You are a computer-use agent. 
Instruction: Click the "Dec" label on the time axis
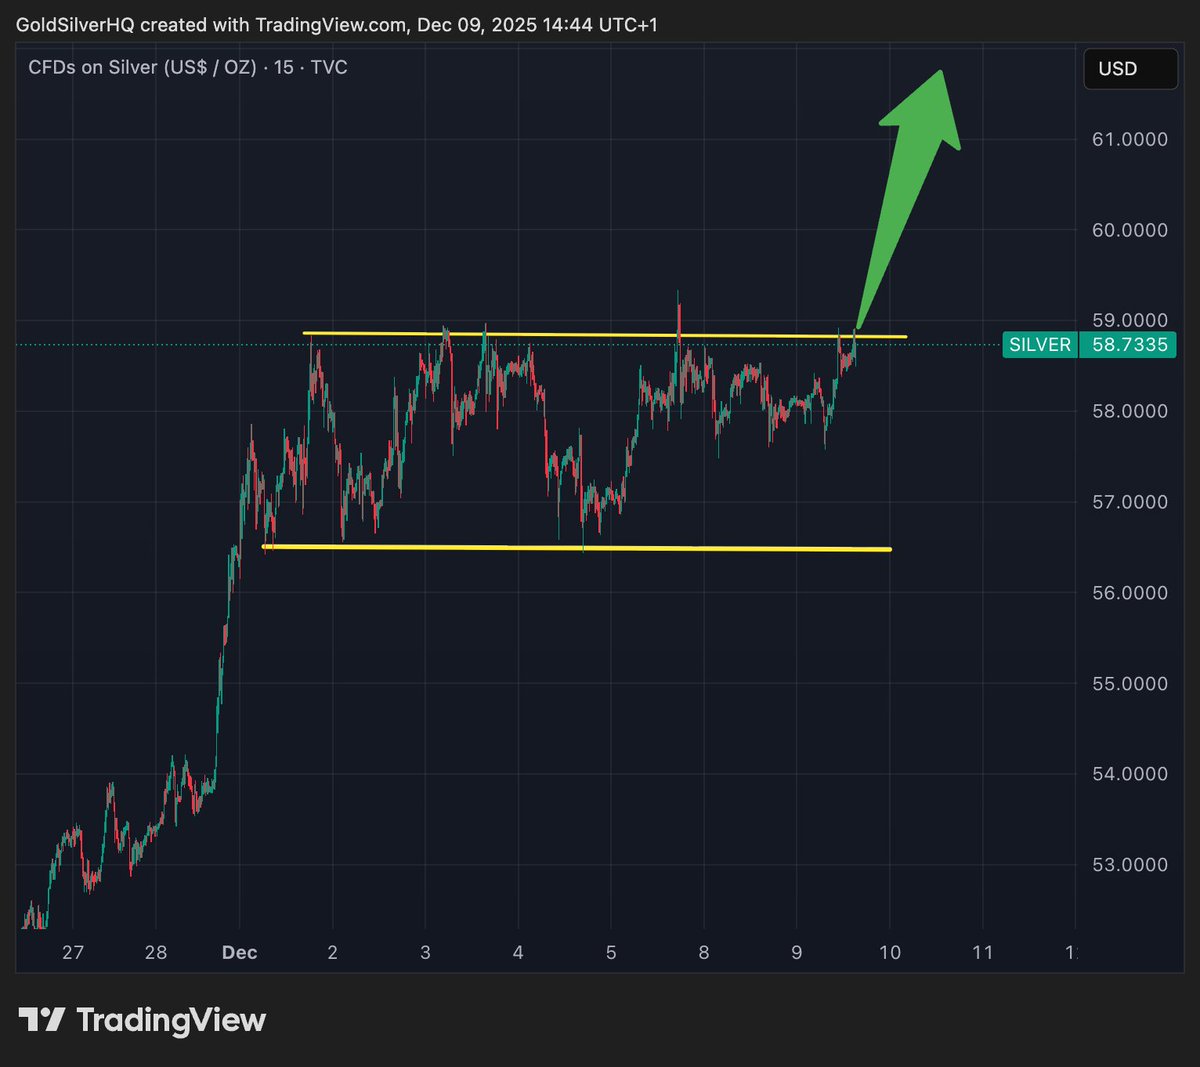240,953
